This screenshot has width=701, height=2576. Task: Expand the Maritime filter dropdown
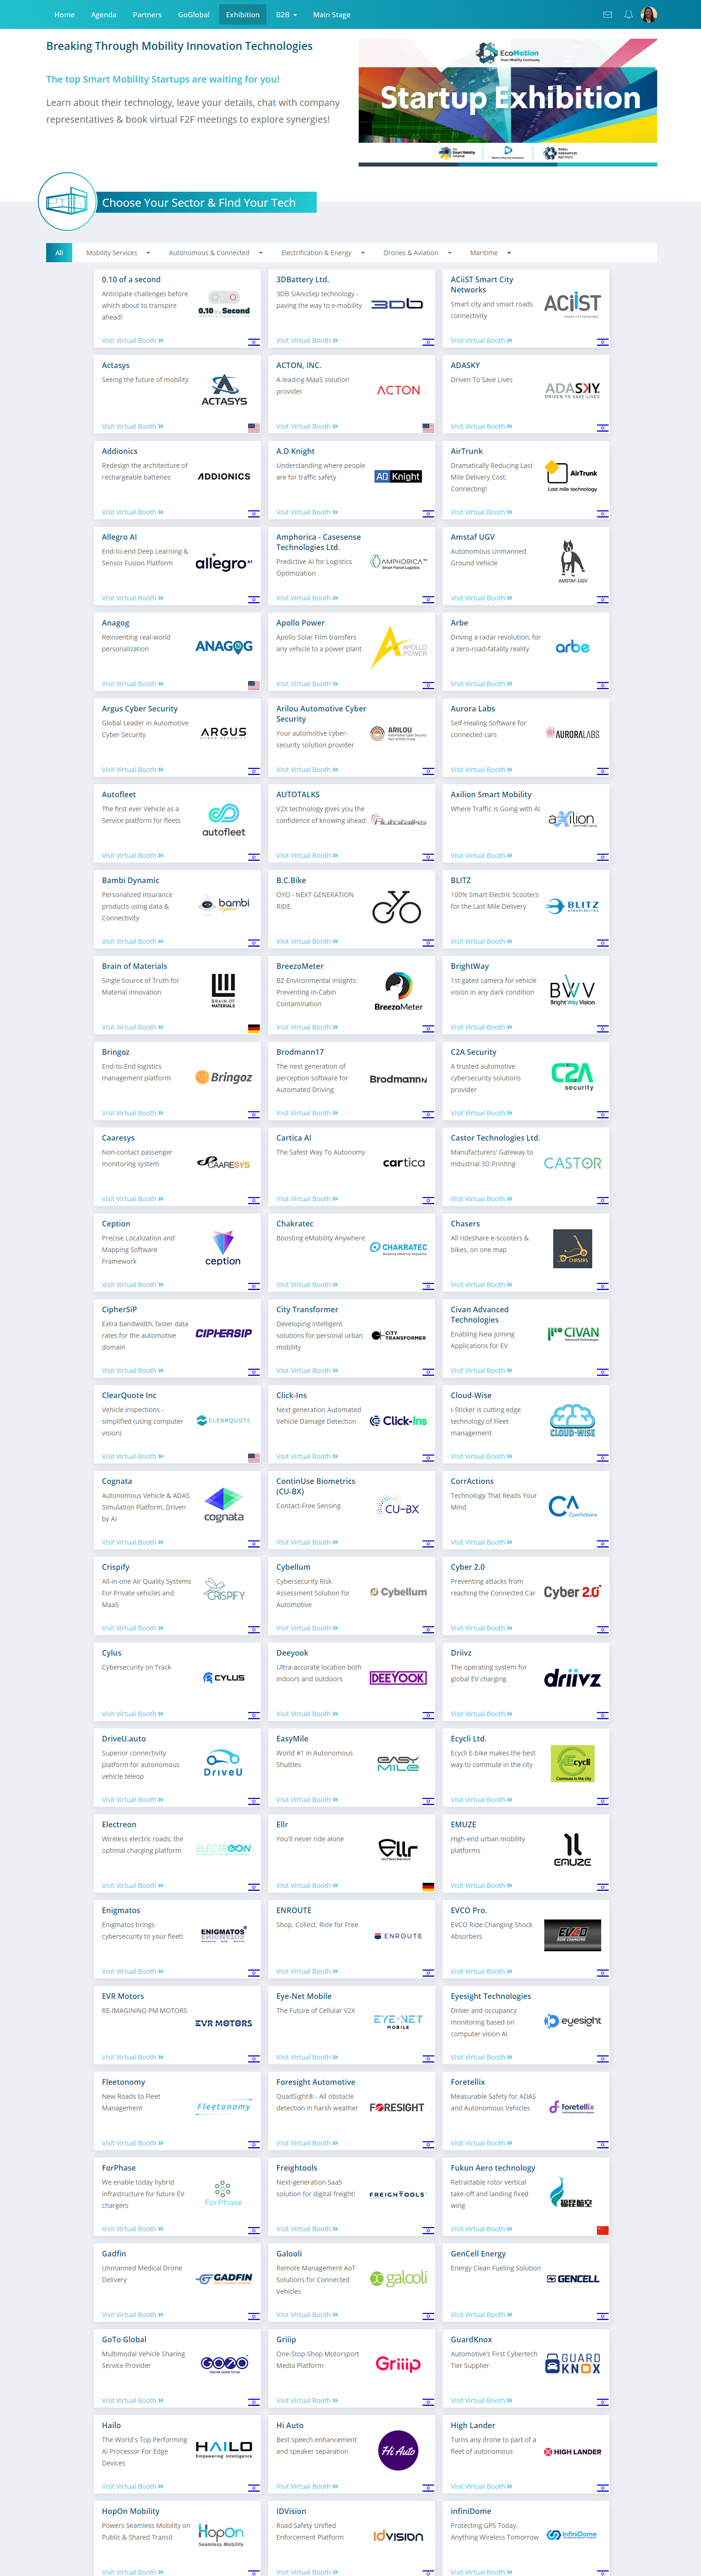point(490,253)
